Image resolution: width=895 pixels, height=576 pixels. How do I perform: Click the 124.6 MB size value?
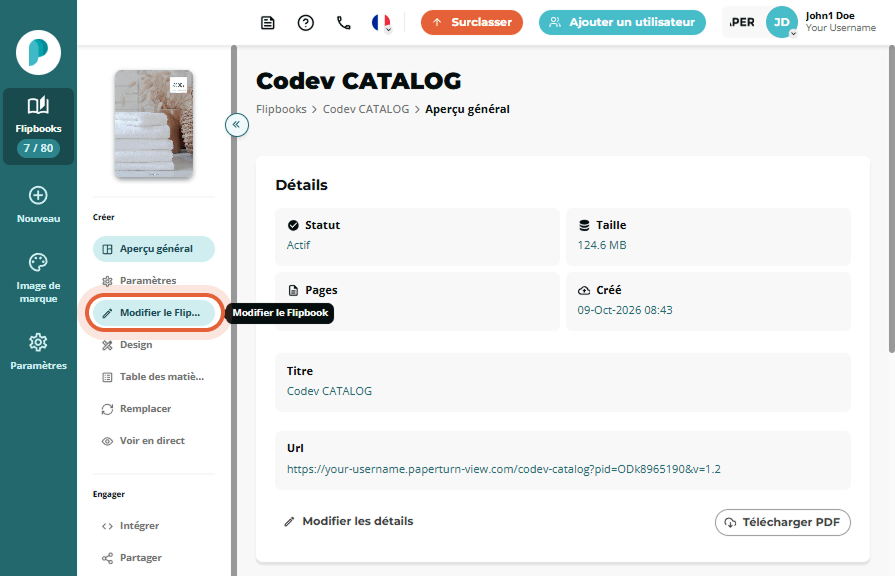tap(602, 245)
